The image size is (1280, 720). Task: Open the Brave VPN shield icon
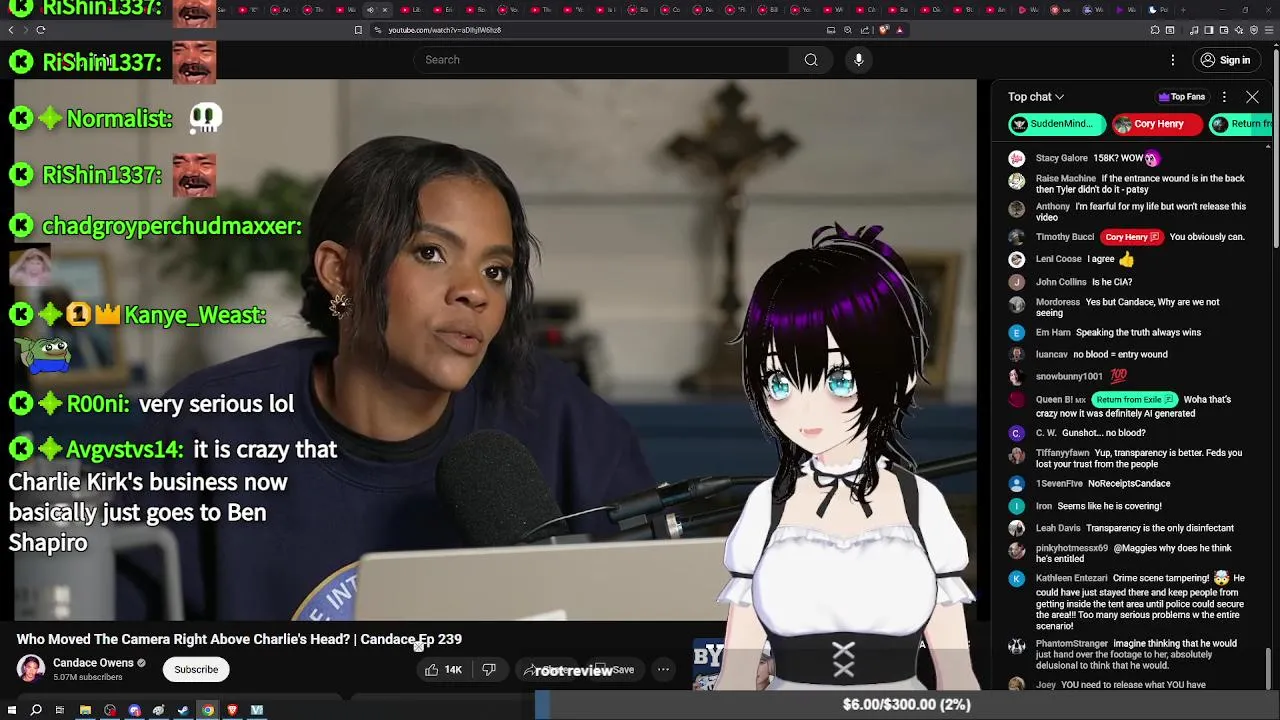(x=1254, y=30)
